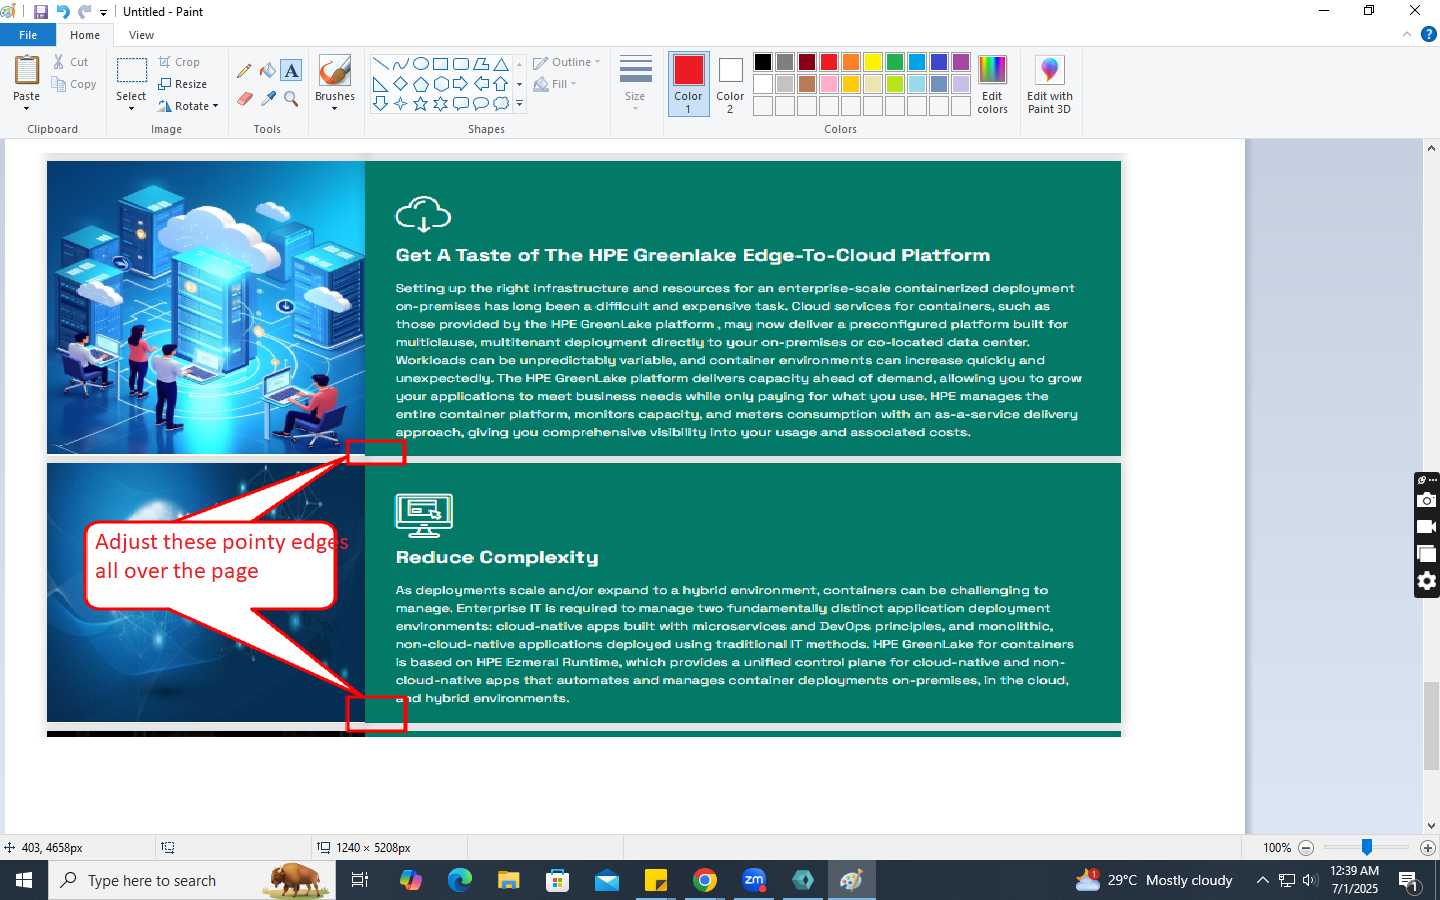Choose the Diamond shape

(x=400, y=84)
